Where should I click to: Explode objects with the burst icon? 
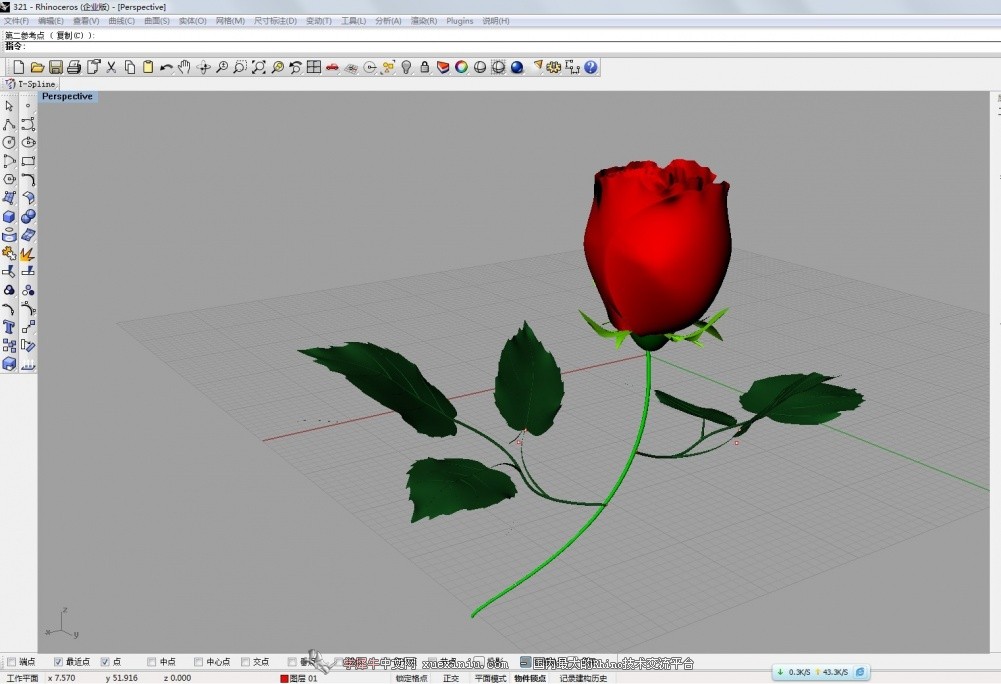(x=28, y=254)
